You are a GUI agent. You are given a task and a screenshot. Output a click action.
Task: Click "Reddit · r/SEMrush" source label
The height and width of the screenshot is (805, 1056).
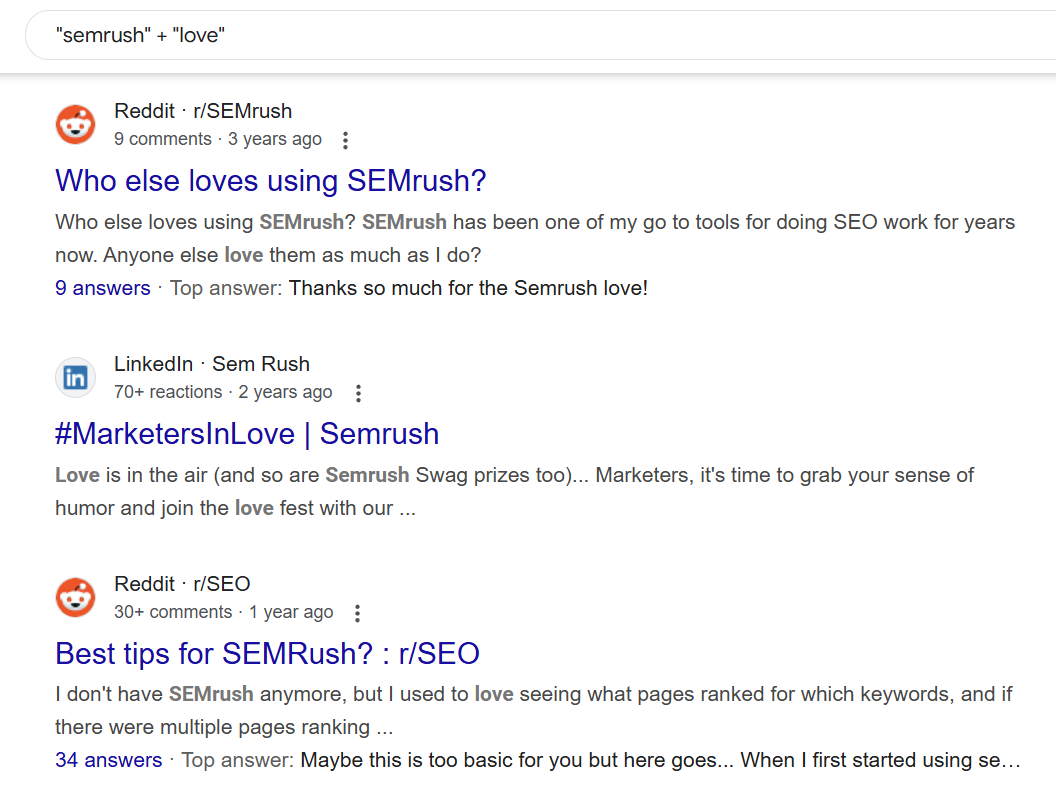(203, 110)
